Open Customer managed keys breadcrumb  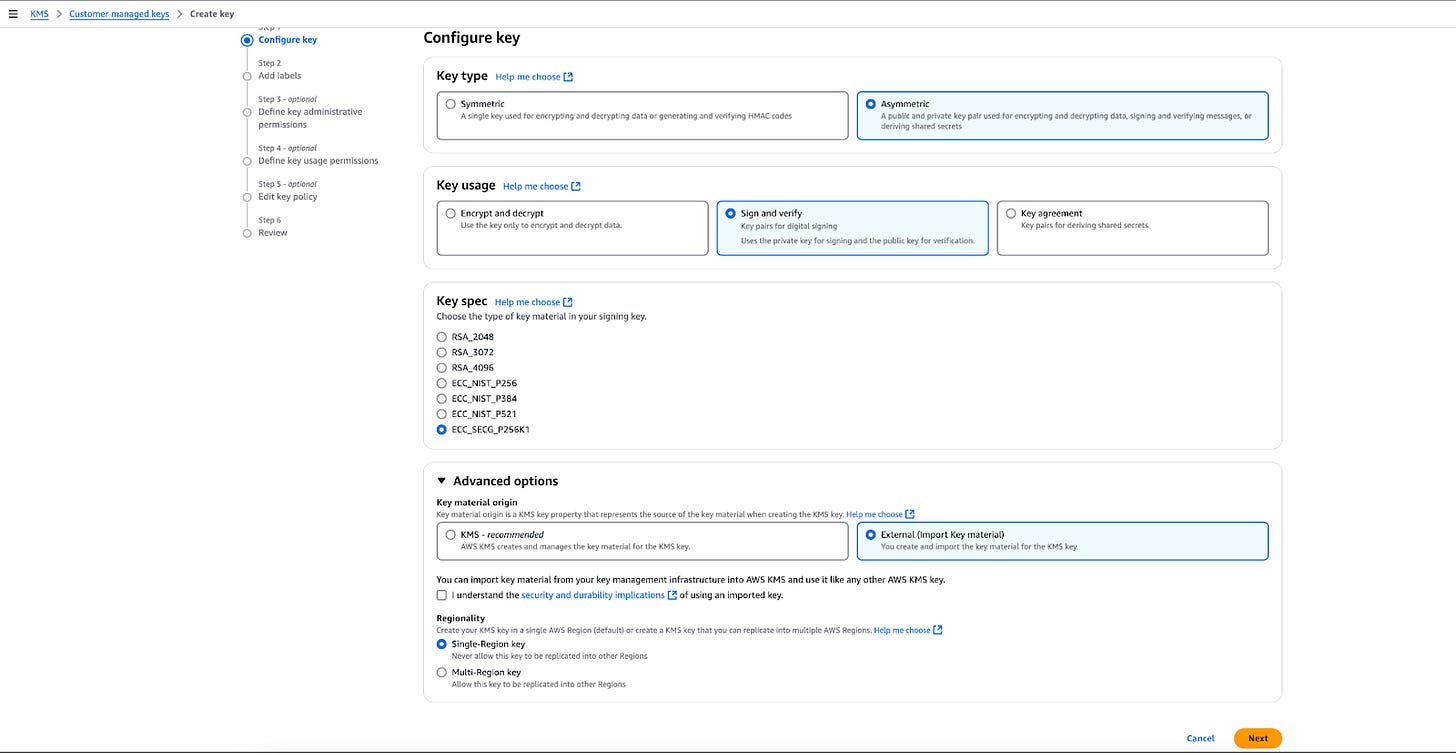tap(119, 14)
